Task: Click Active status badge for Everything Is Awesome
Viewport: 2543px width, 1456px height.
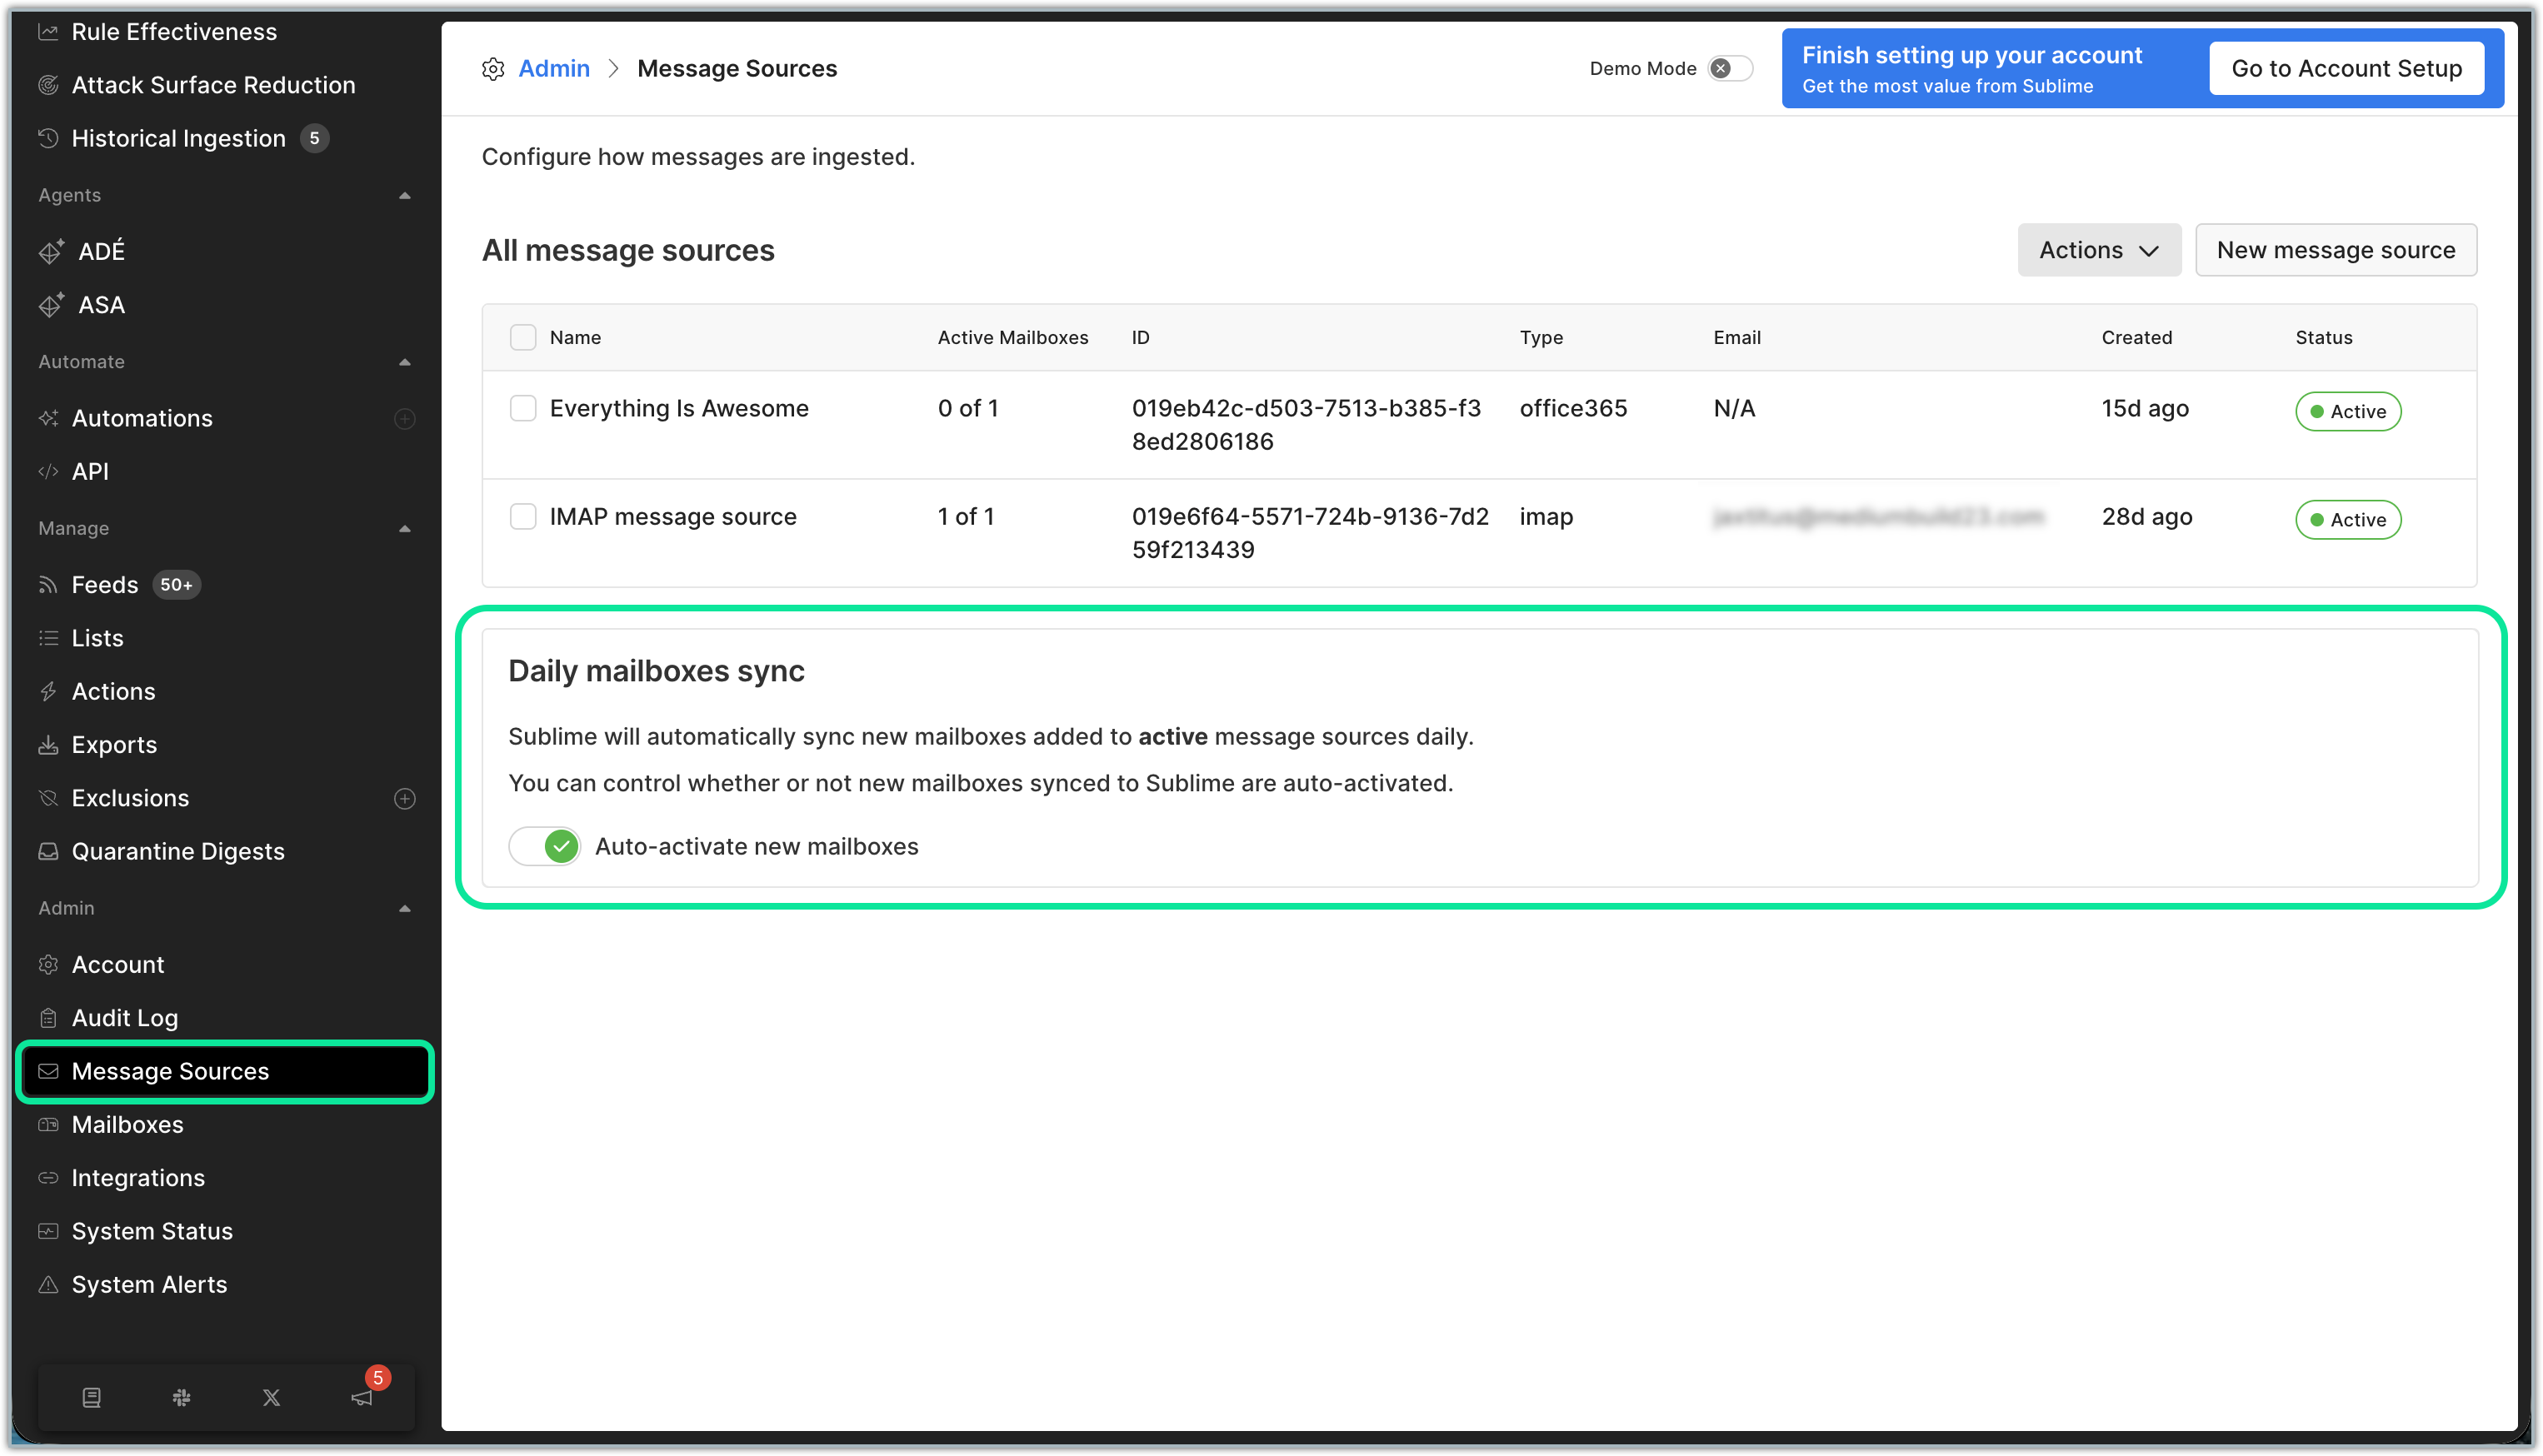Action: [2348, 411]
